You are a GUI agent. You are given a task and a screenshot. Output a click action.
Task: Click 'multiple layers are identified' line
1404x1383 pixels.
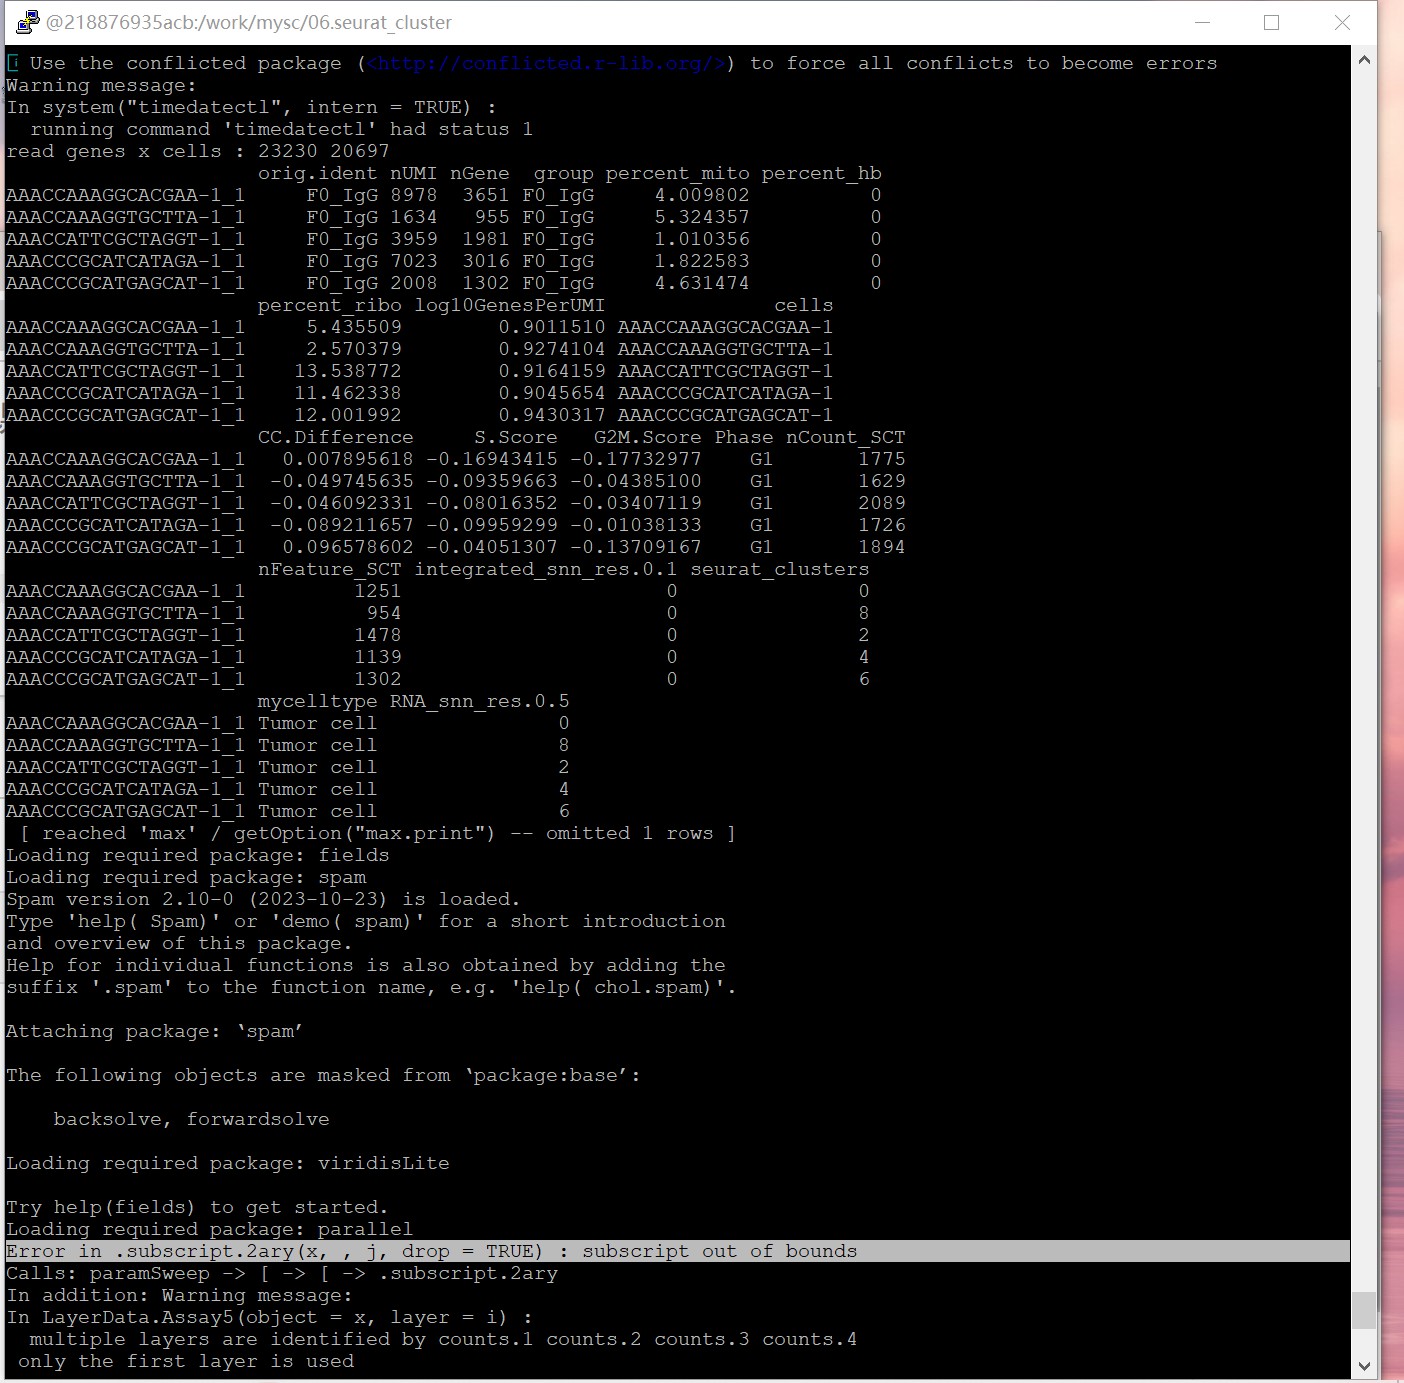pos(444,1339)
